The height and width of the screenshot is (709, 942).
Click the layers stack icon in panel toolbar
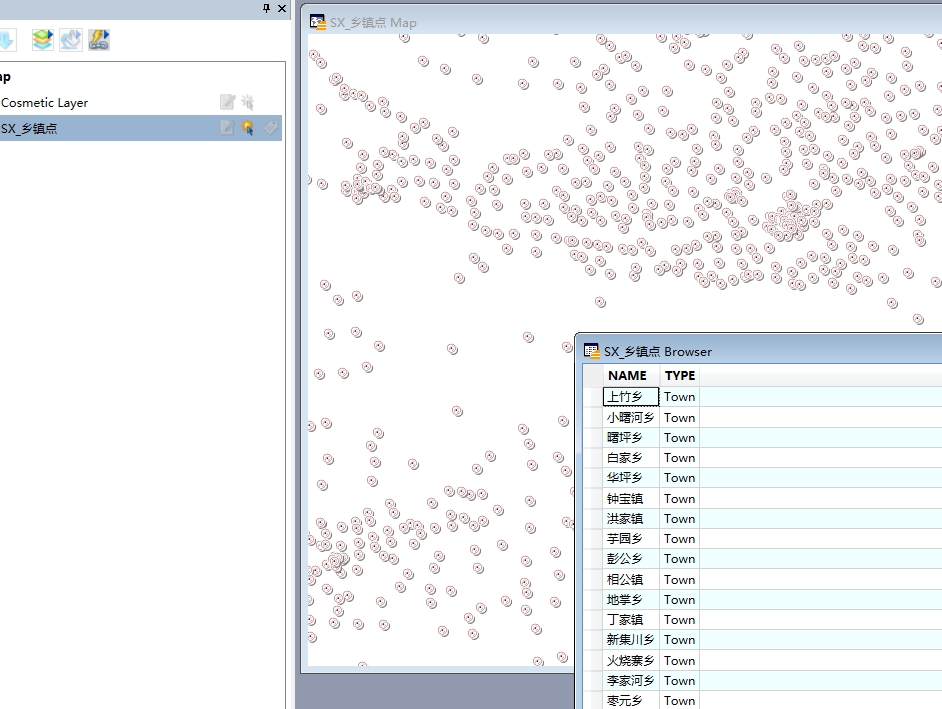(42, 40)
